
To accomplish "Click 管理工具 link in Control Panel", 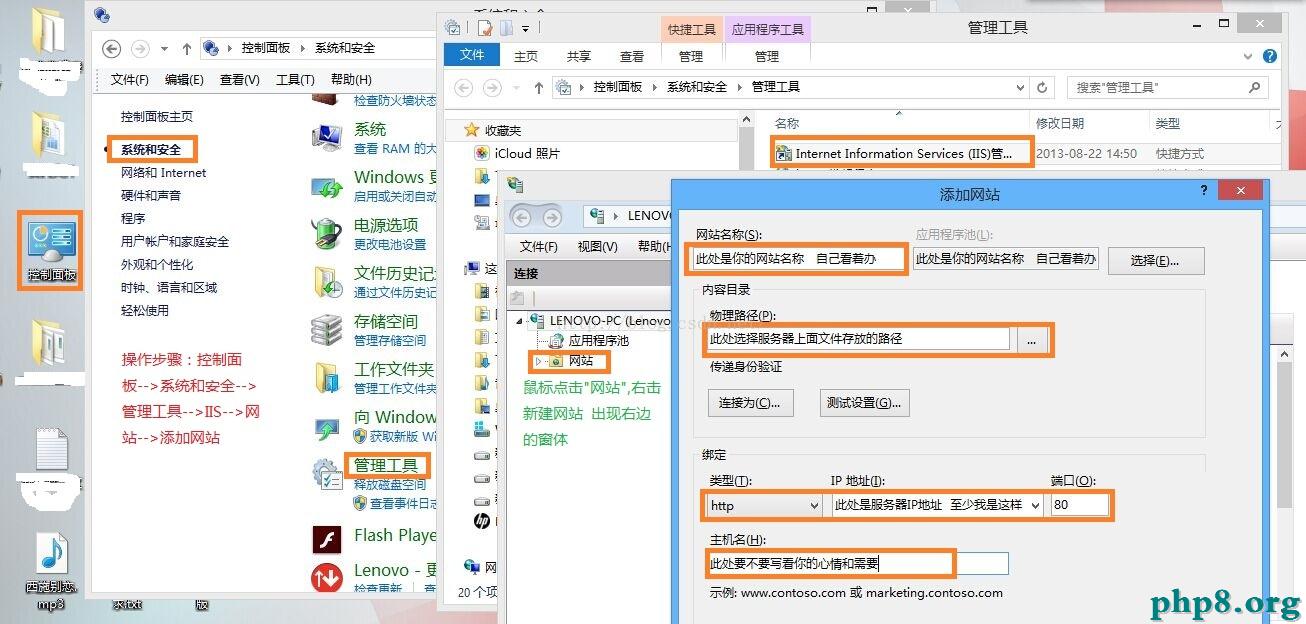I will pos(386,465).
